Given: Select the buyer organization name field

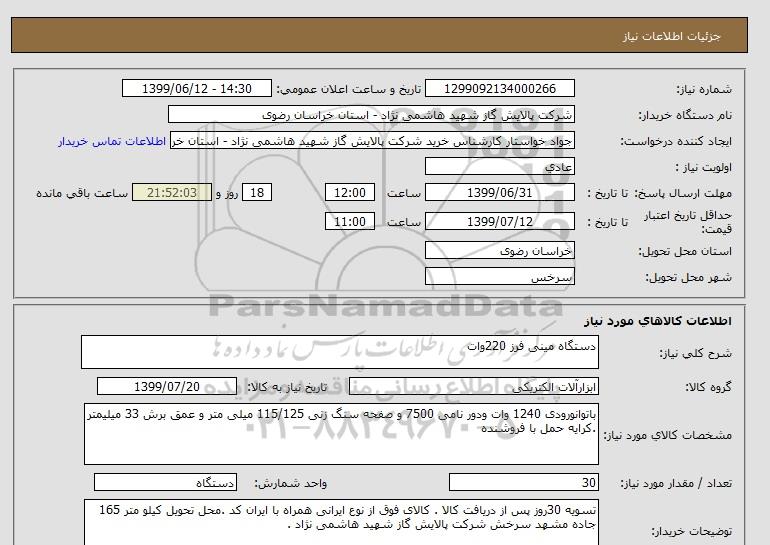Looking at the screenshot, I should [371, 114].
